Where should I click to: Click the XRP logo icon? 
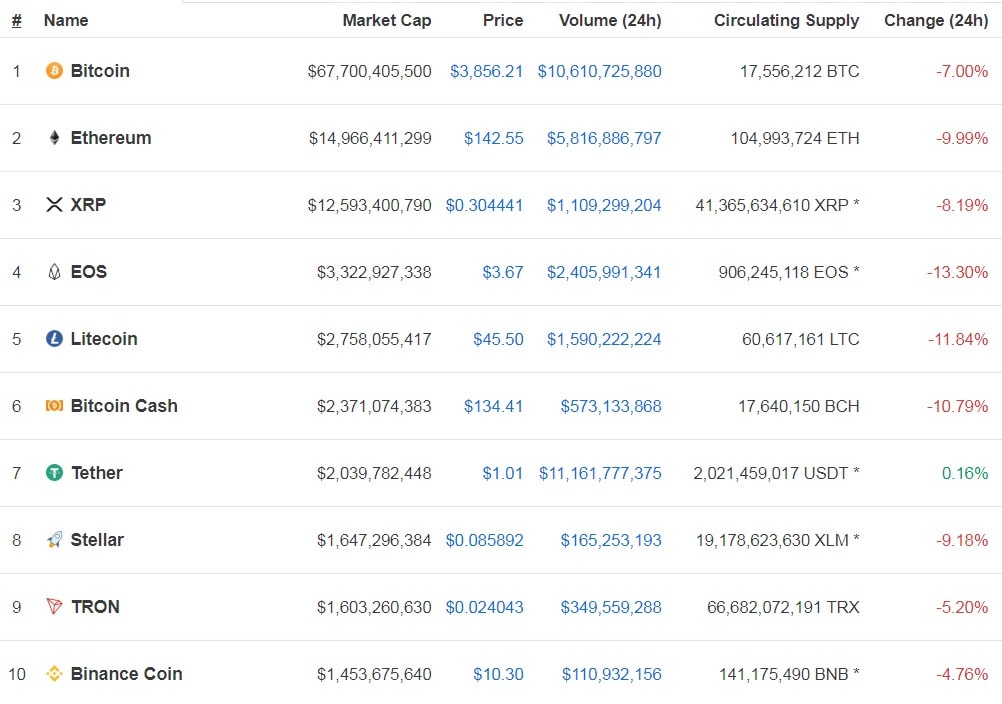54,205
